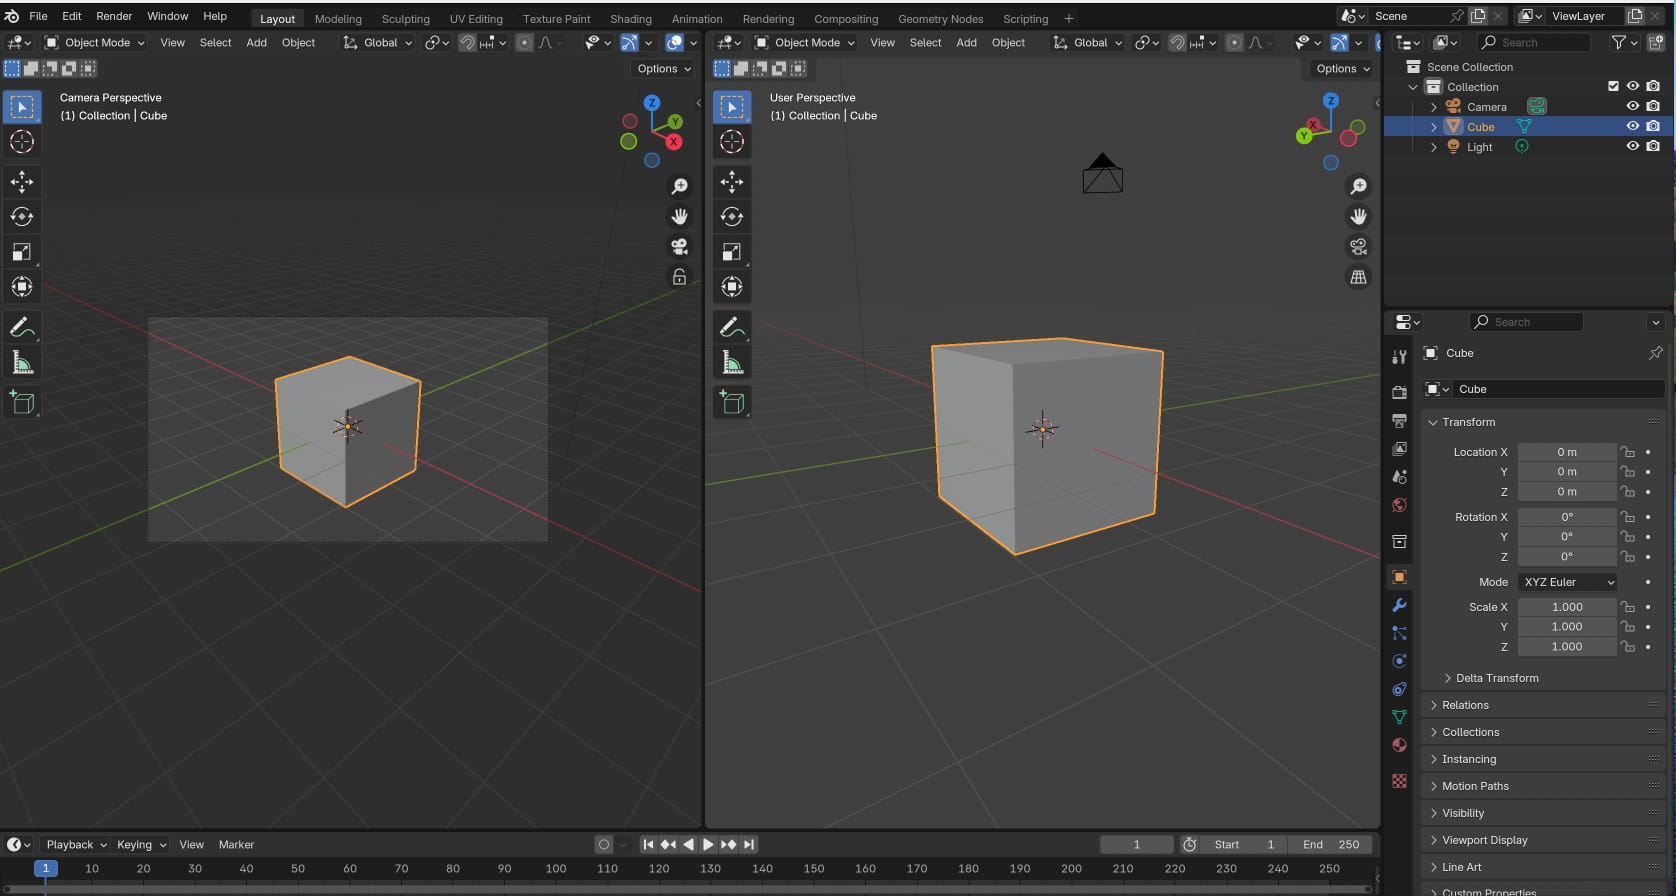Select the Move tool in left viewport

[22, 181]
